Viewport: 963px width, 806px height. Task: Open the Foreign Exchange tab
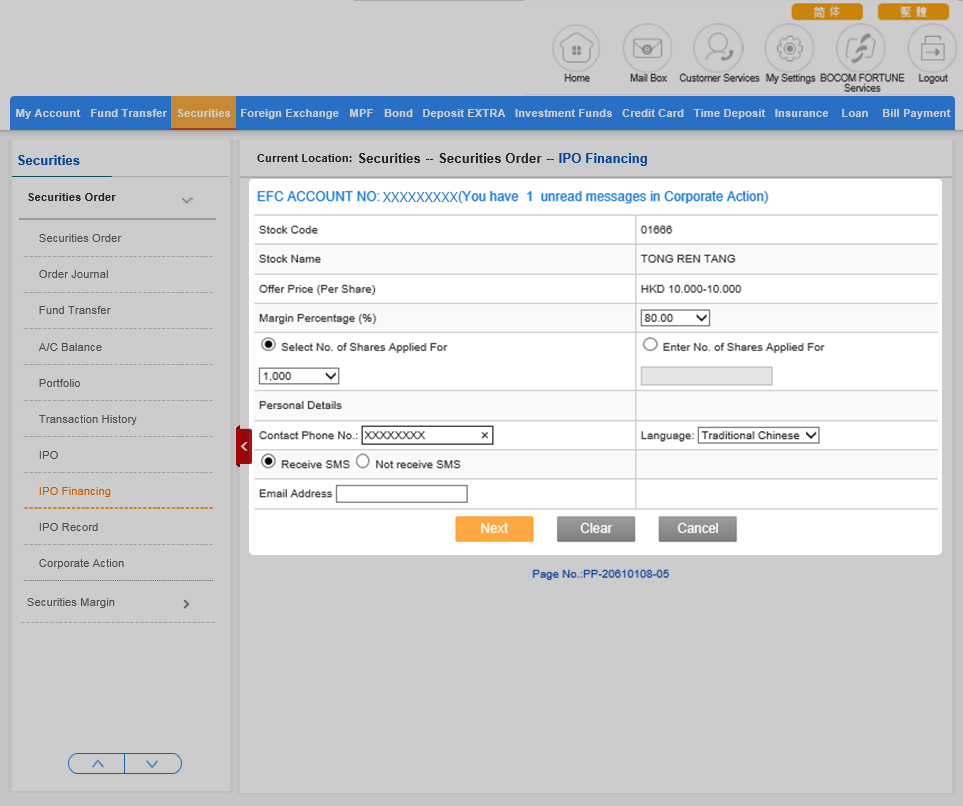(289, 113)
